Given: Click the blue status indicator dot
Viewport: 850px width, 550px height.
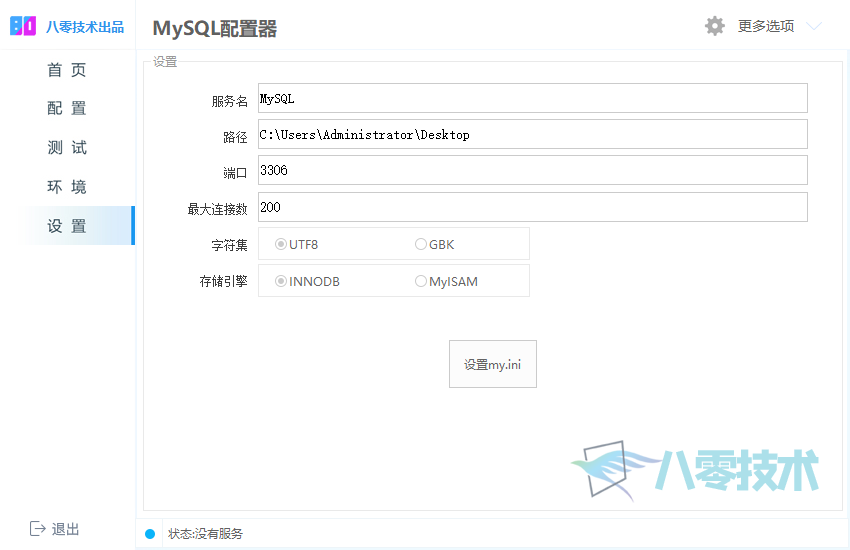Looking at the screenshot, I should pyautogui.click(x=150, y=534).
